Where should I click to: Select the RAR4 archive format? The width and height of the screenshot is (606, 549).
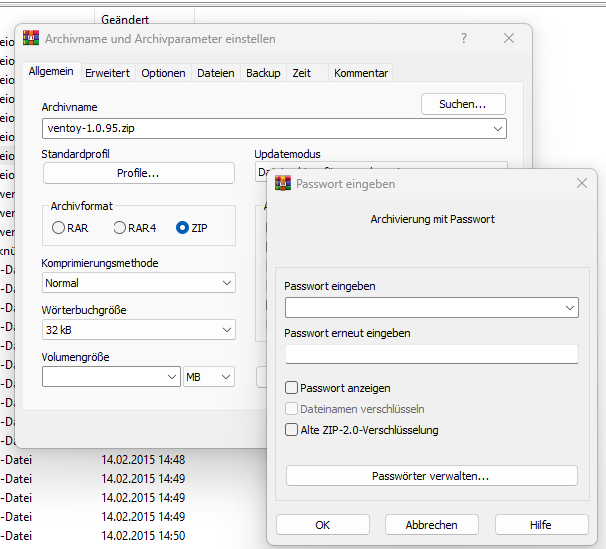(x=134, y=228)
